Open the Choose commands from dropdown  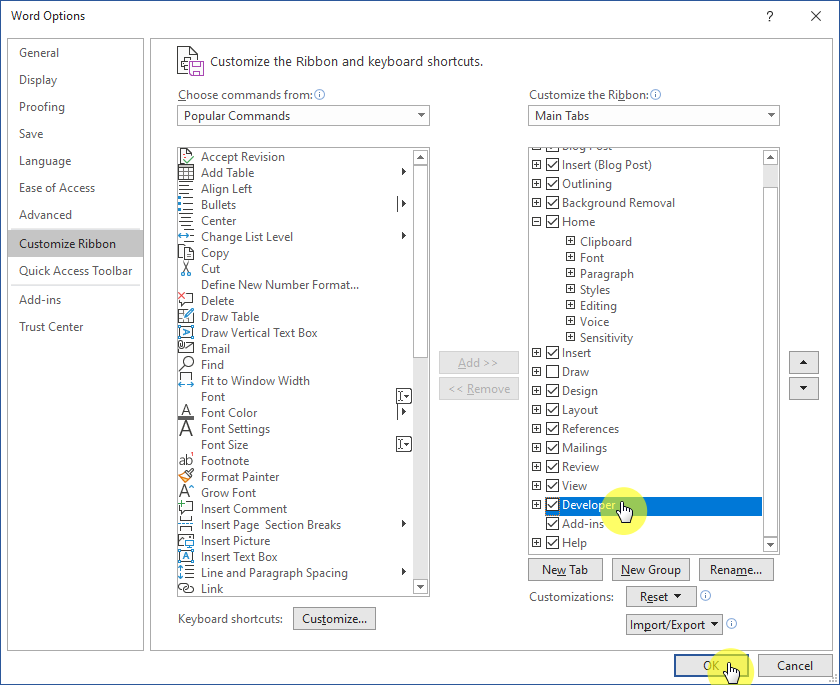(x=303, y=116)
